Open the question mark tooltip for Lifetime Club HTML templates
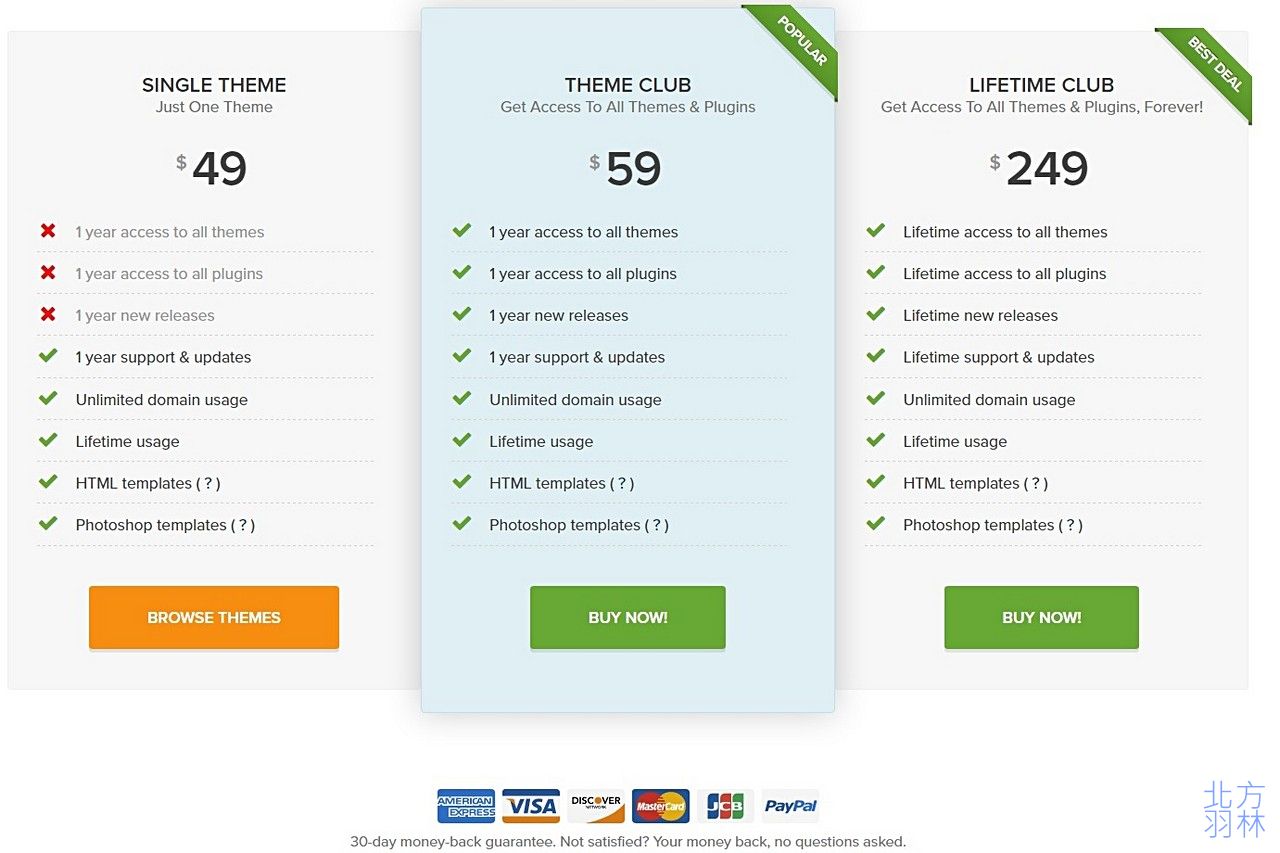 coord(1036,483)
